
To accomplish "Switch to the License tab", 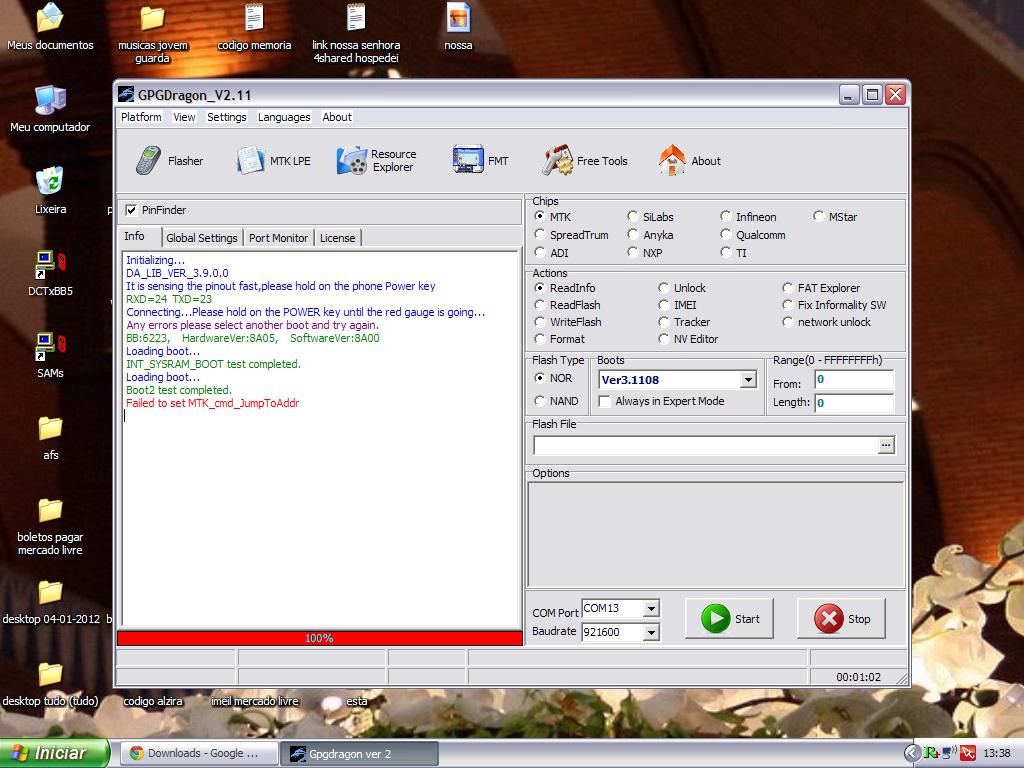I will pos(338,238).
